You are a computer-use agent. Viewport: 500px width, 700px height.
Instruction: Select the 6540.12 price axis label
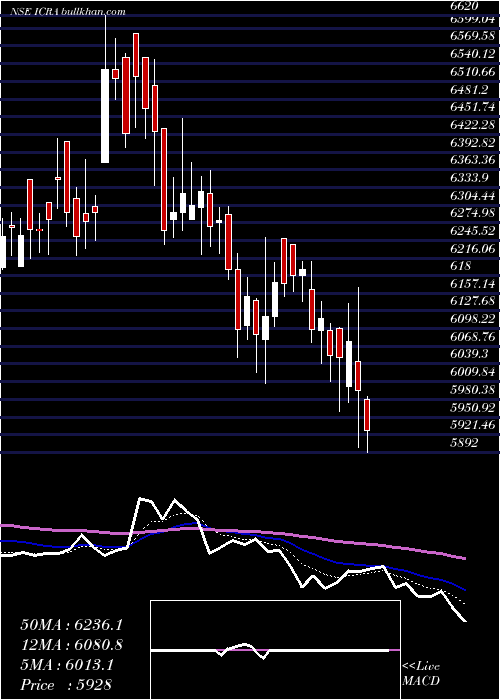(x=473, y=54)
